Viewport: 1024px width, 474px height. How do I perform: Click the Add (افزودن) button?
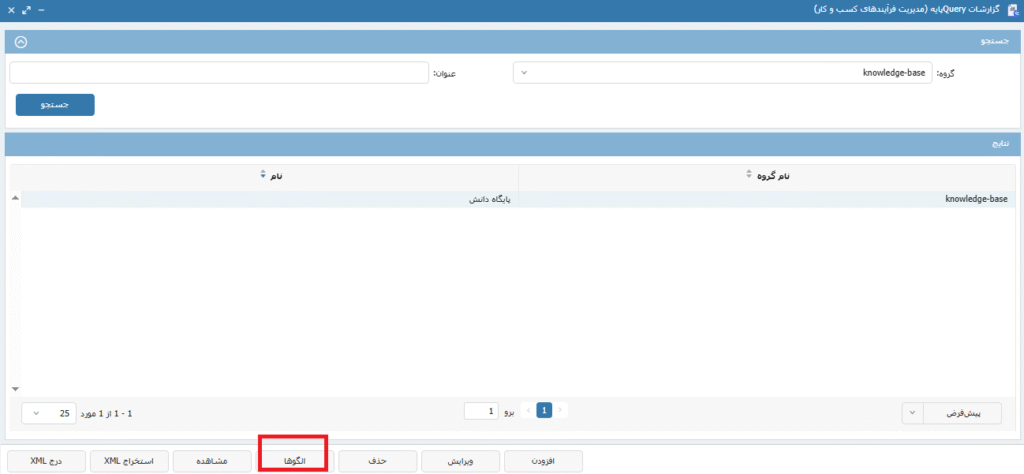543,461
